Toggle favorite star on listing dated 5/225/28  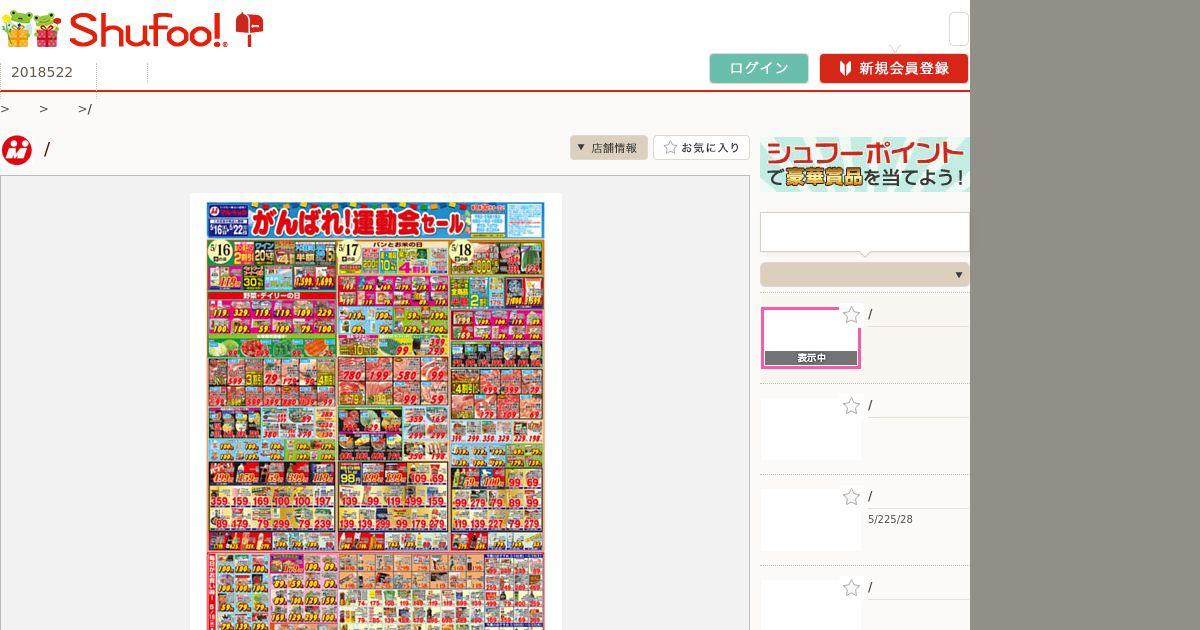click(x=851, y=497)
